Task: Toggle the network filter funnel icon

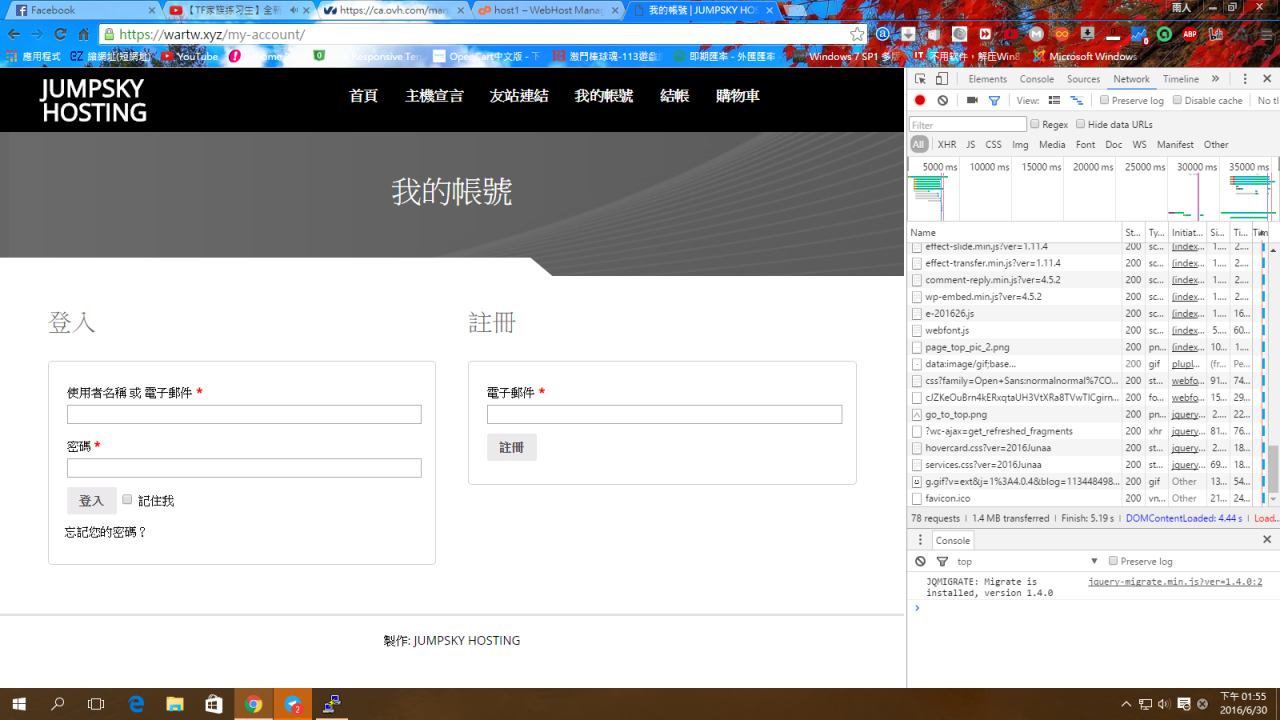Action: (x=994, y=100)
